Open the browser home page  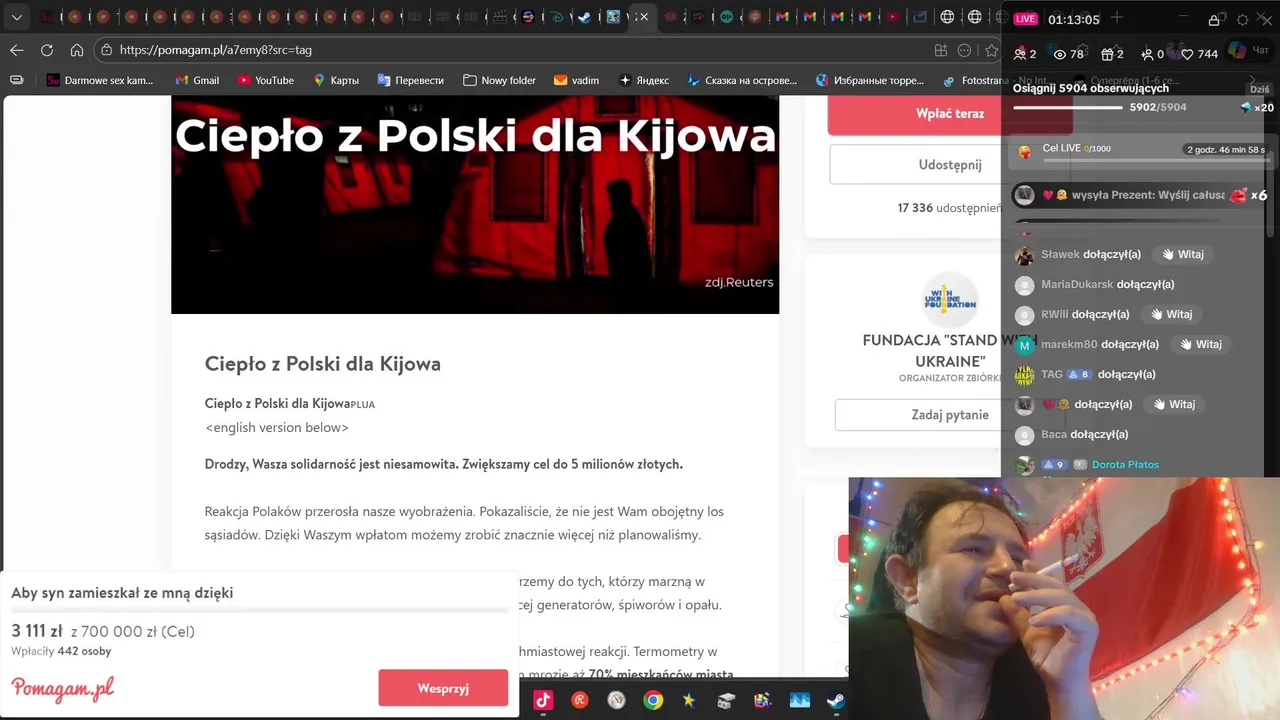pyautogui.click(x=77, y=50)
